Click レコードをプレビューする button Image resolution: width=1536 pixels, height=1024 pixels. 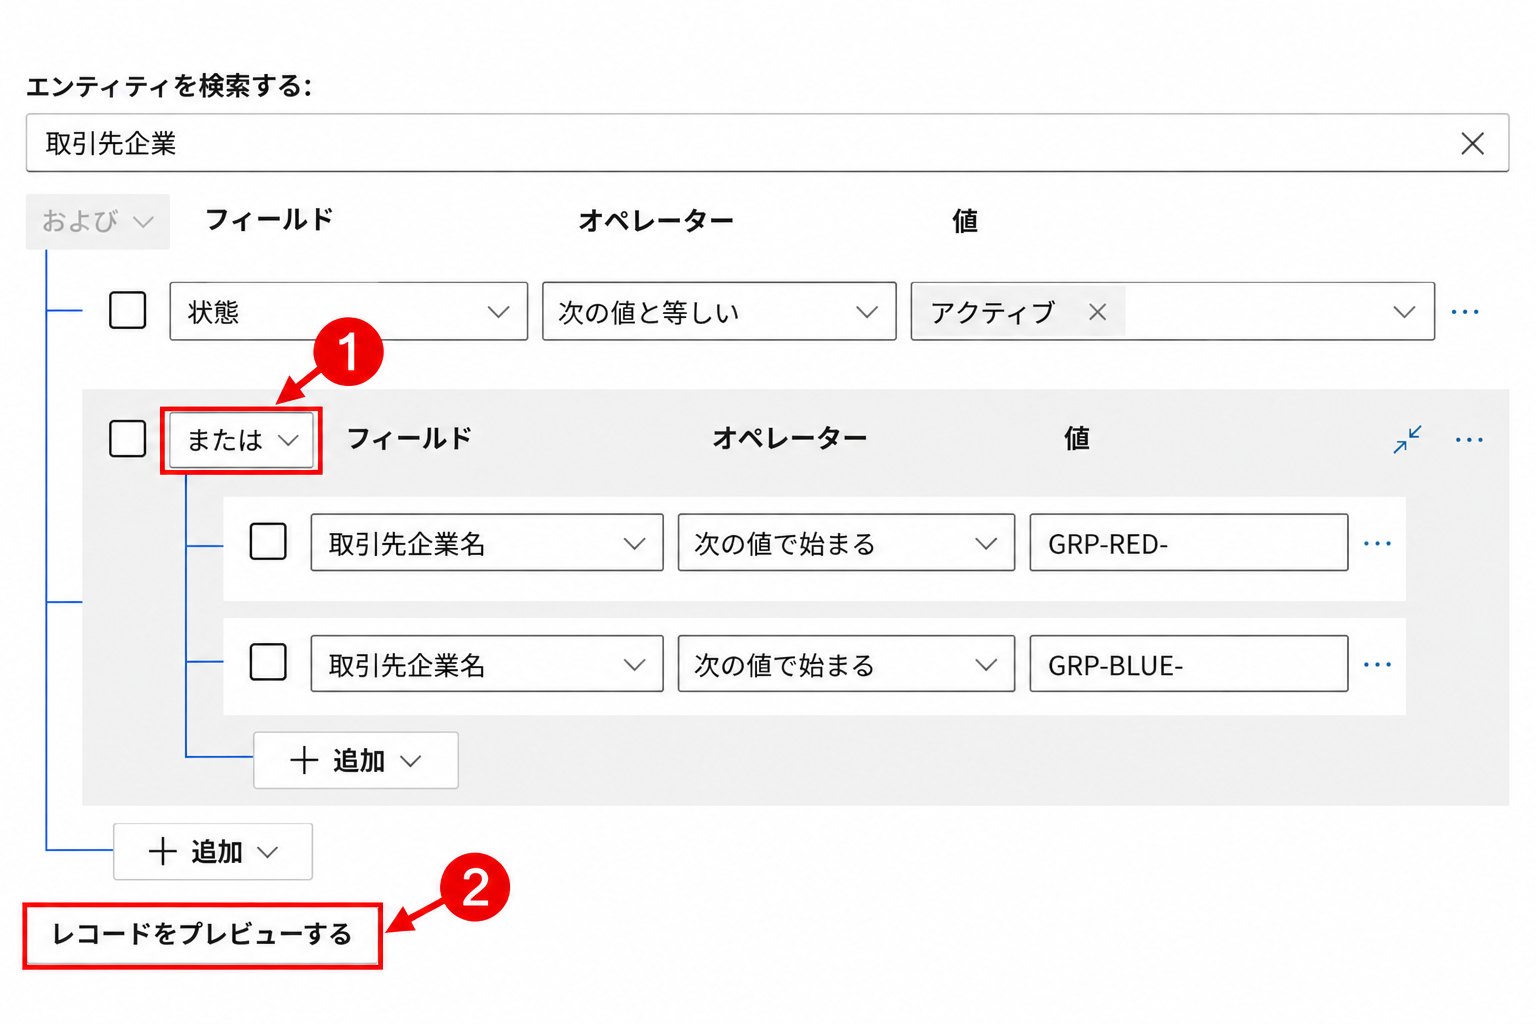pyautogui.click(x=202, y=935)
